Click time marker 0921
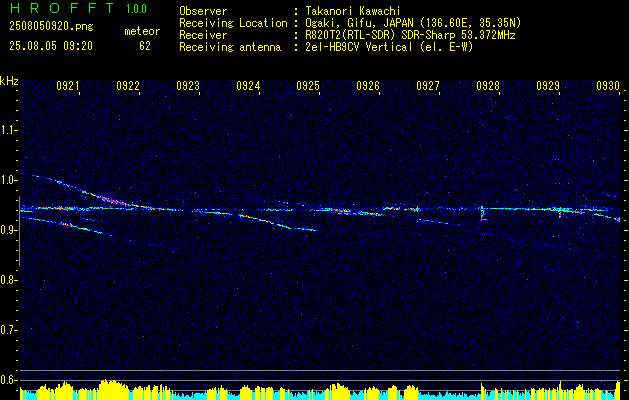 point(68,85)
